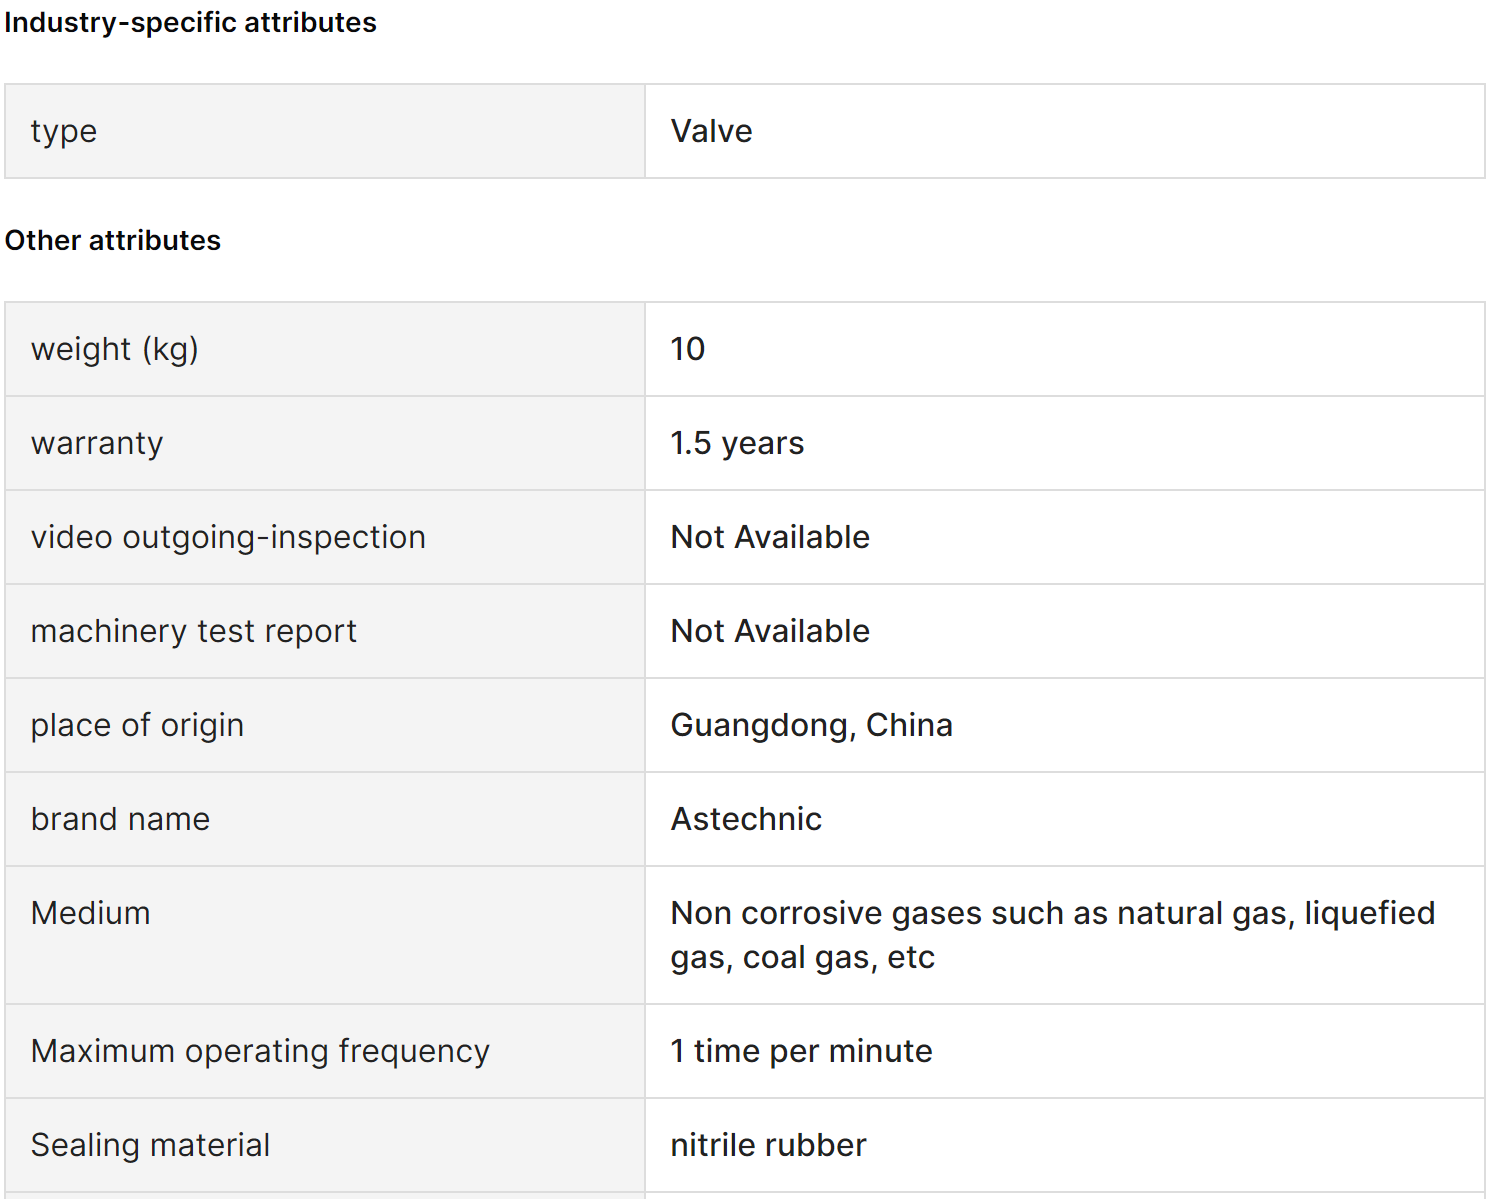Viewport: 1491px width, 1199px height.
Task: Select the "nitrile rubber" sealing material value
Action: click(x=768, y=1145)
